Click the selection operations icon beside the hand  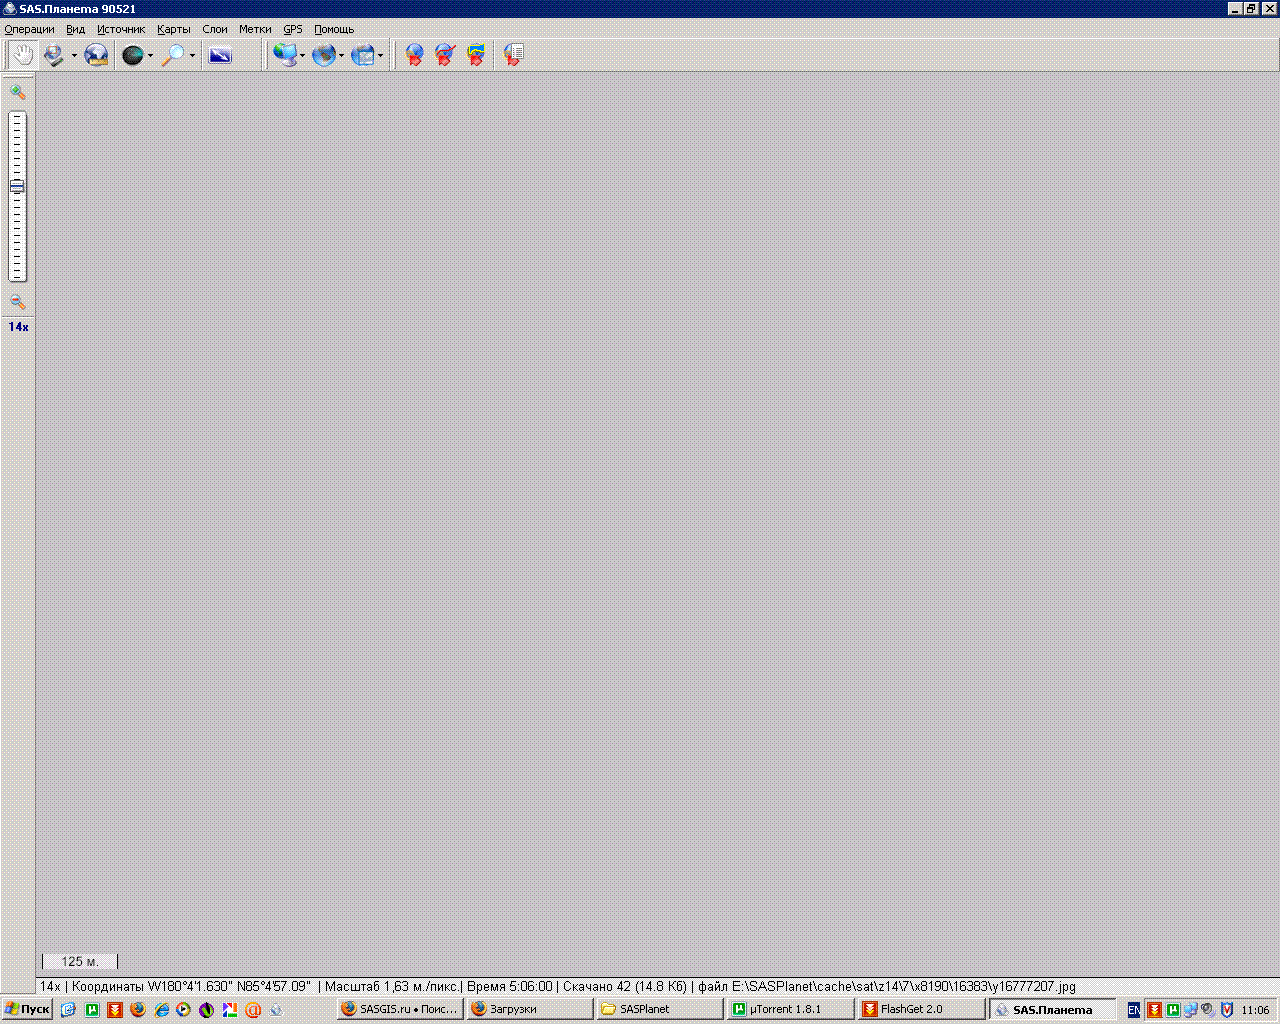[53, 55]
